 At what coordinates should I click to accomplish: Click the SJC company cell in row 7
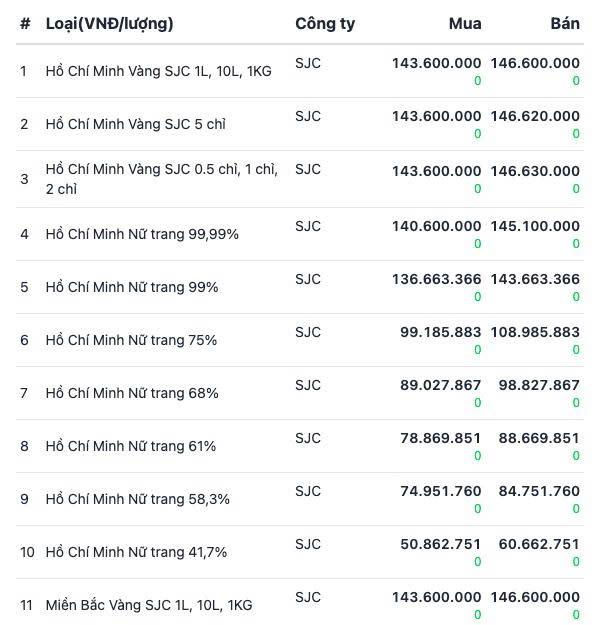308,385
